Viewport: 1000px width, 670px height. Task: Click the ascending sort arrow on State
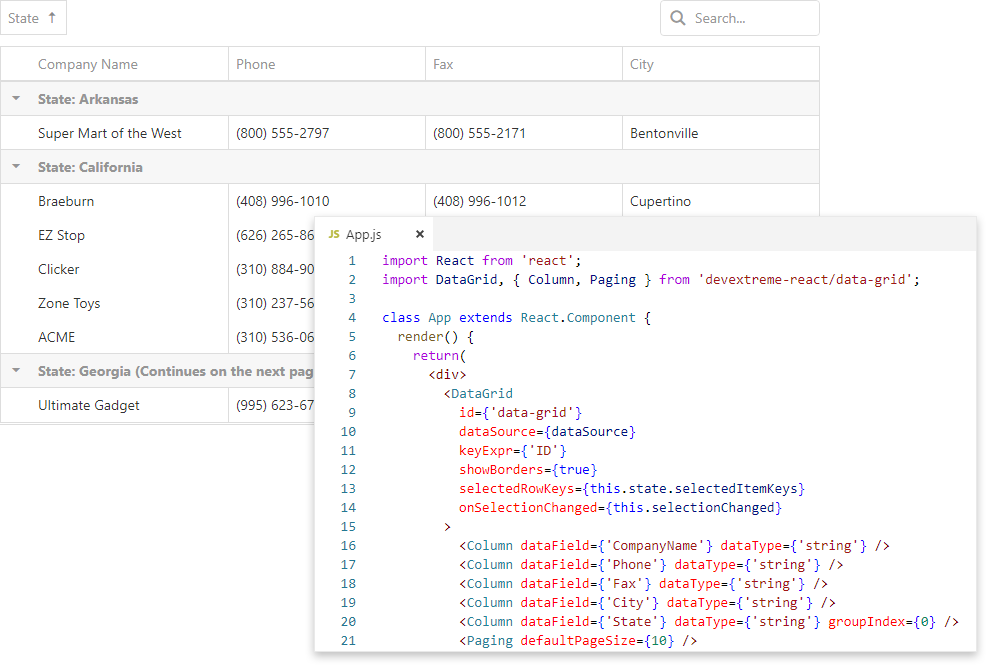tap(52, 18)
